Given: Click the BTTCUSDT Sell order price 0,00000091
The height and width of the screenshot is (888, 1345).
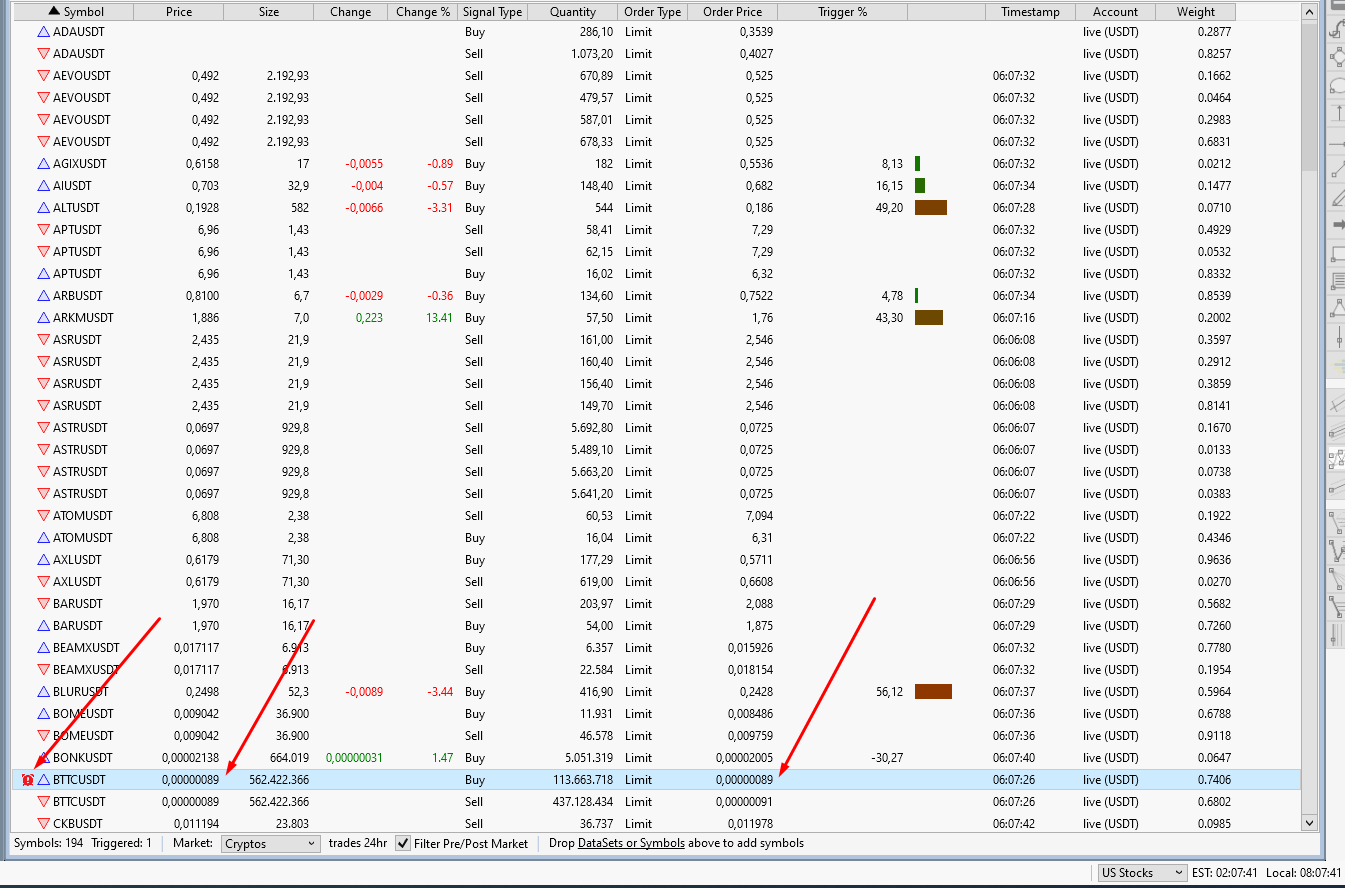Looking at the screenshot, I should [744, 802].
